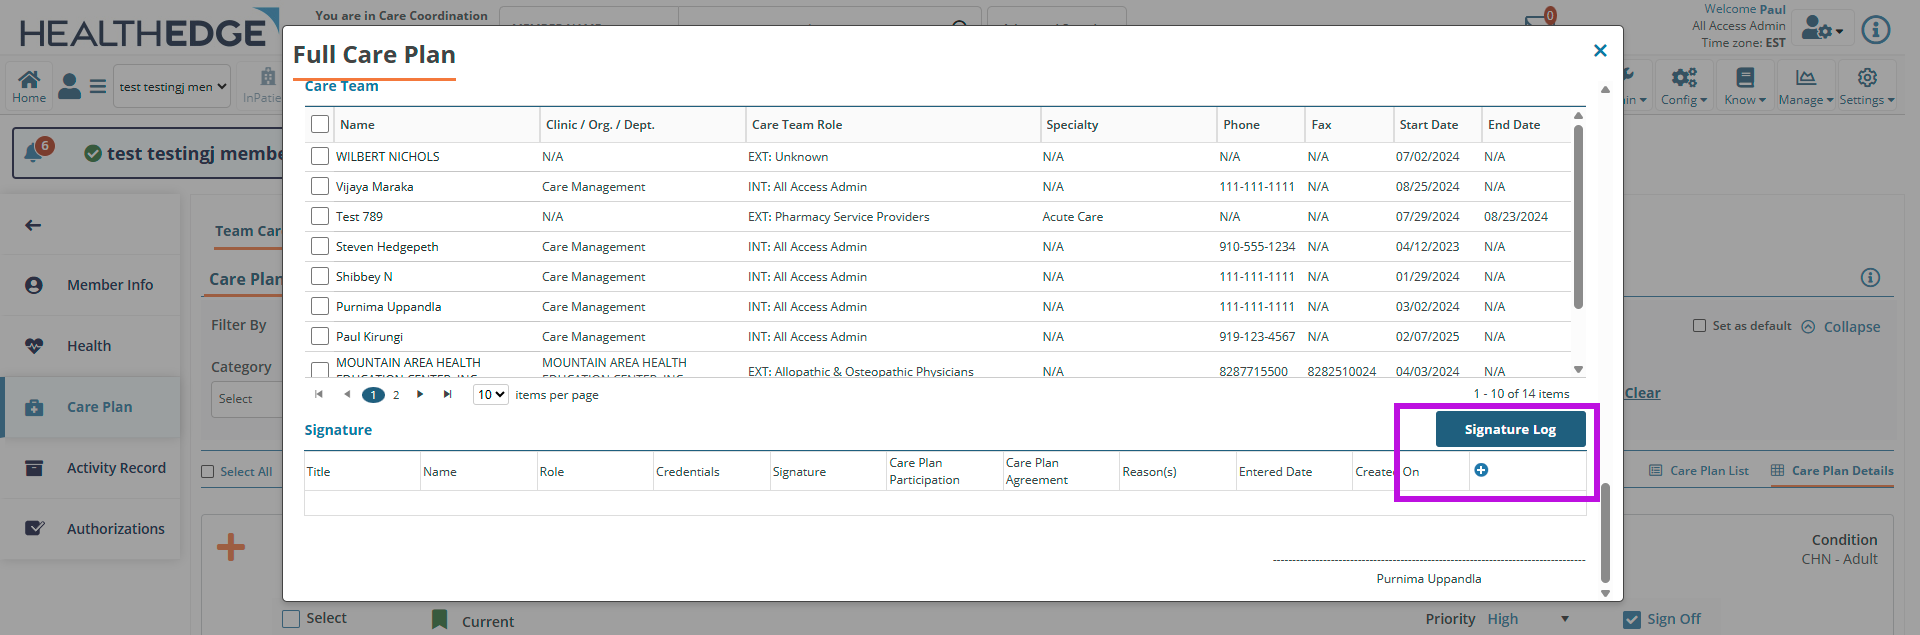This screenshot has width=1920, height=635.
Task: Switch to the Care Plan Details tab
Action: (x=1832, y=470)
